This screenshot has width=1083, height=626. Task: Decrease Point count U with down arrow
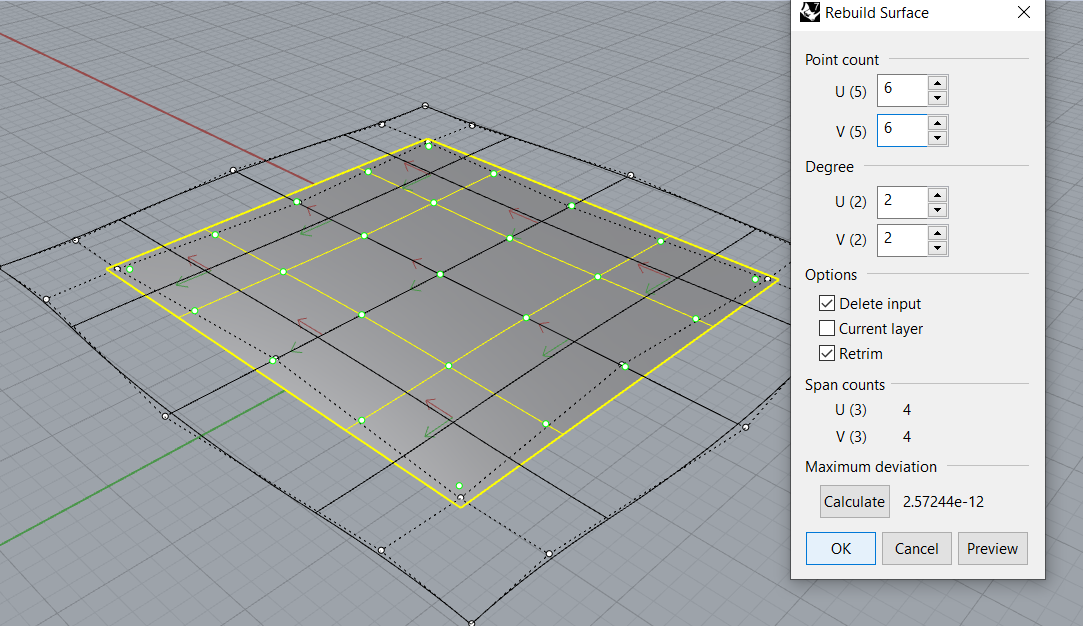pyautogui.click(x=937, y=98)
